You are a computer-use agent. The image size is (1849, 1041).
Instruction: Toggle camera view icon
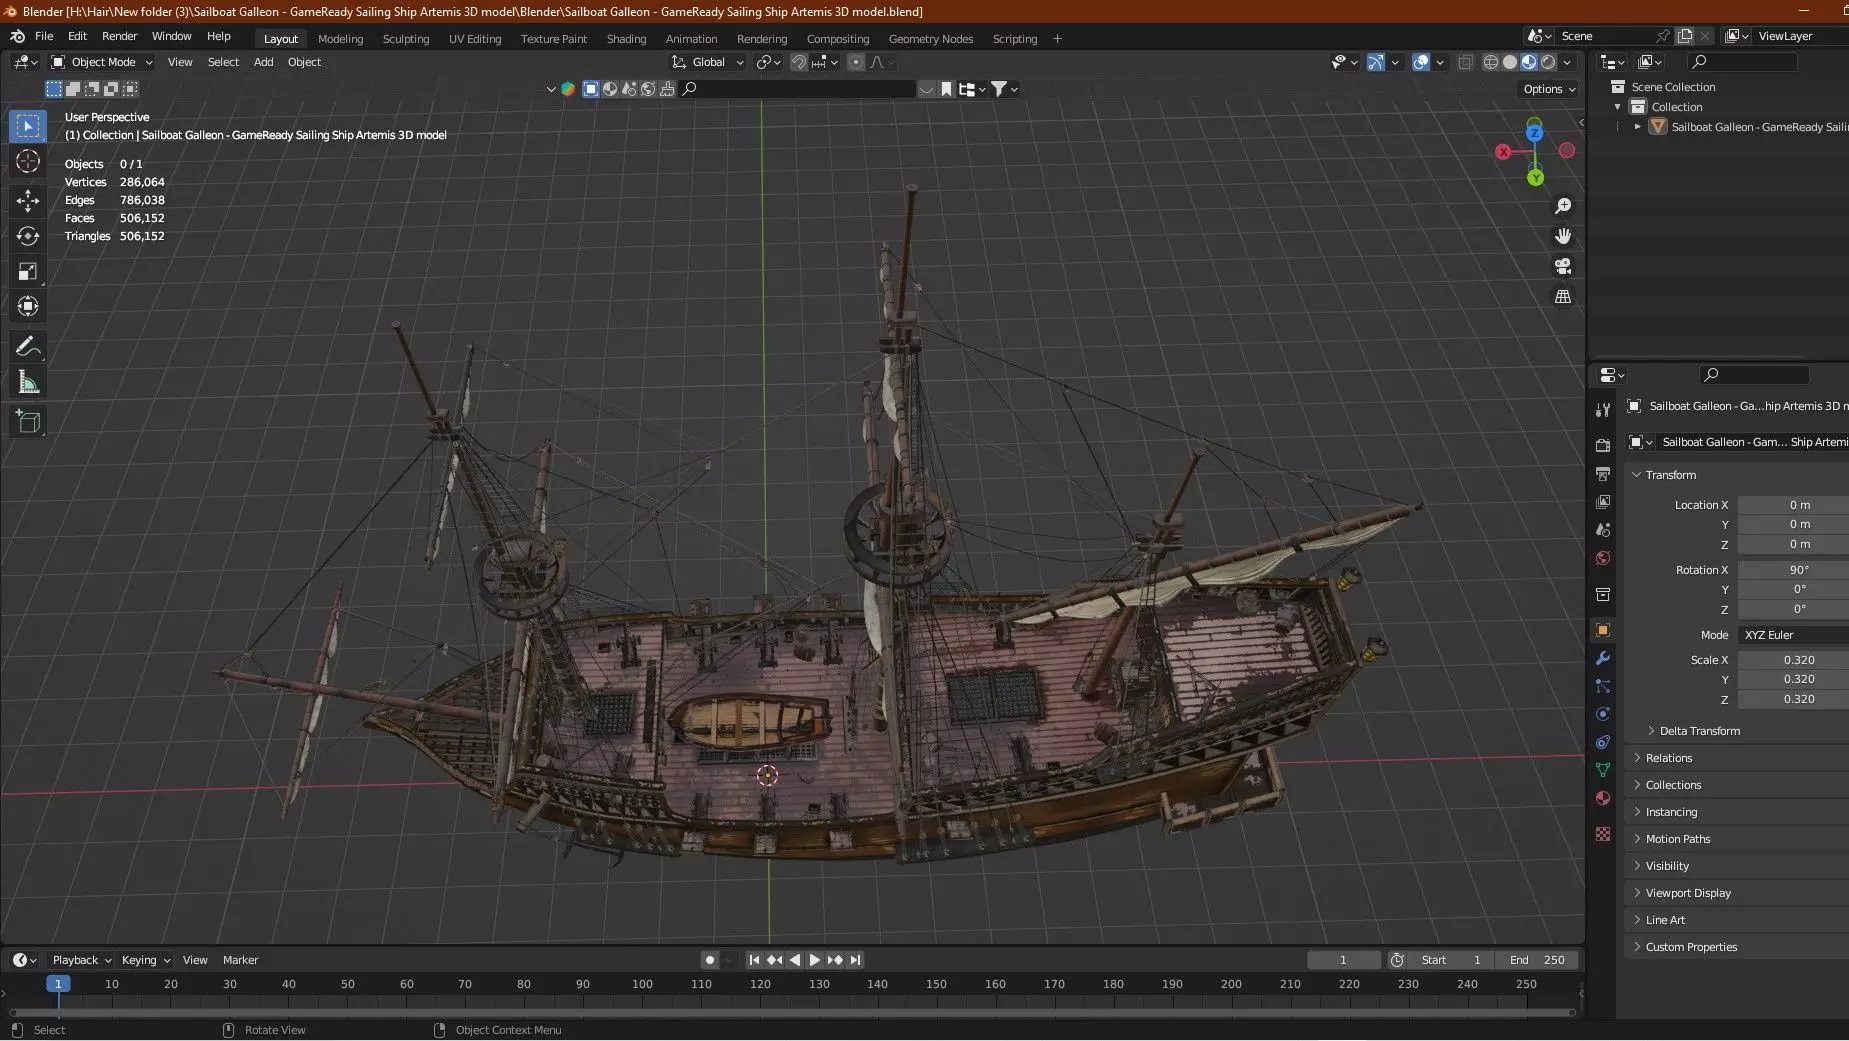click(x=1563, y=266)
